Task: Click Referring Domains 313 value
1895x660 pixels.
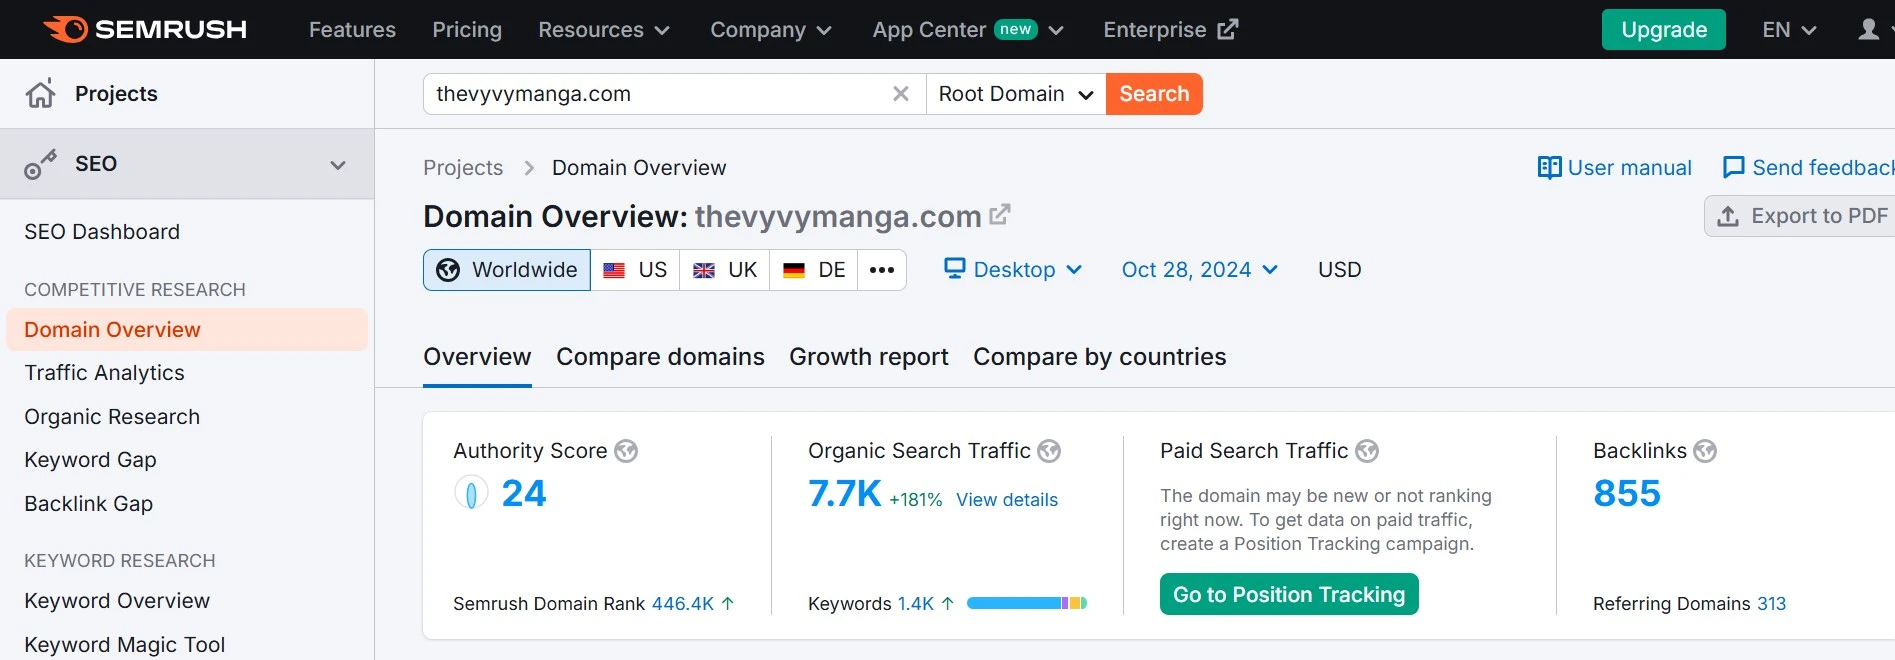Action: coord(1771,604)
